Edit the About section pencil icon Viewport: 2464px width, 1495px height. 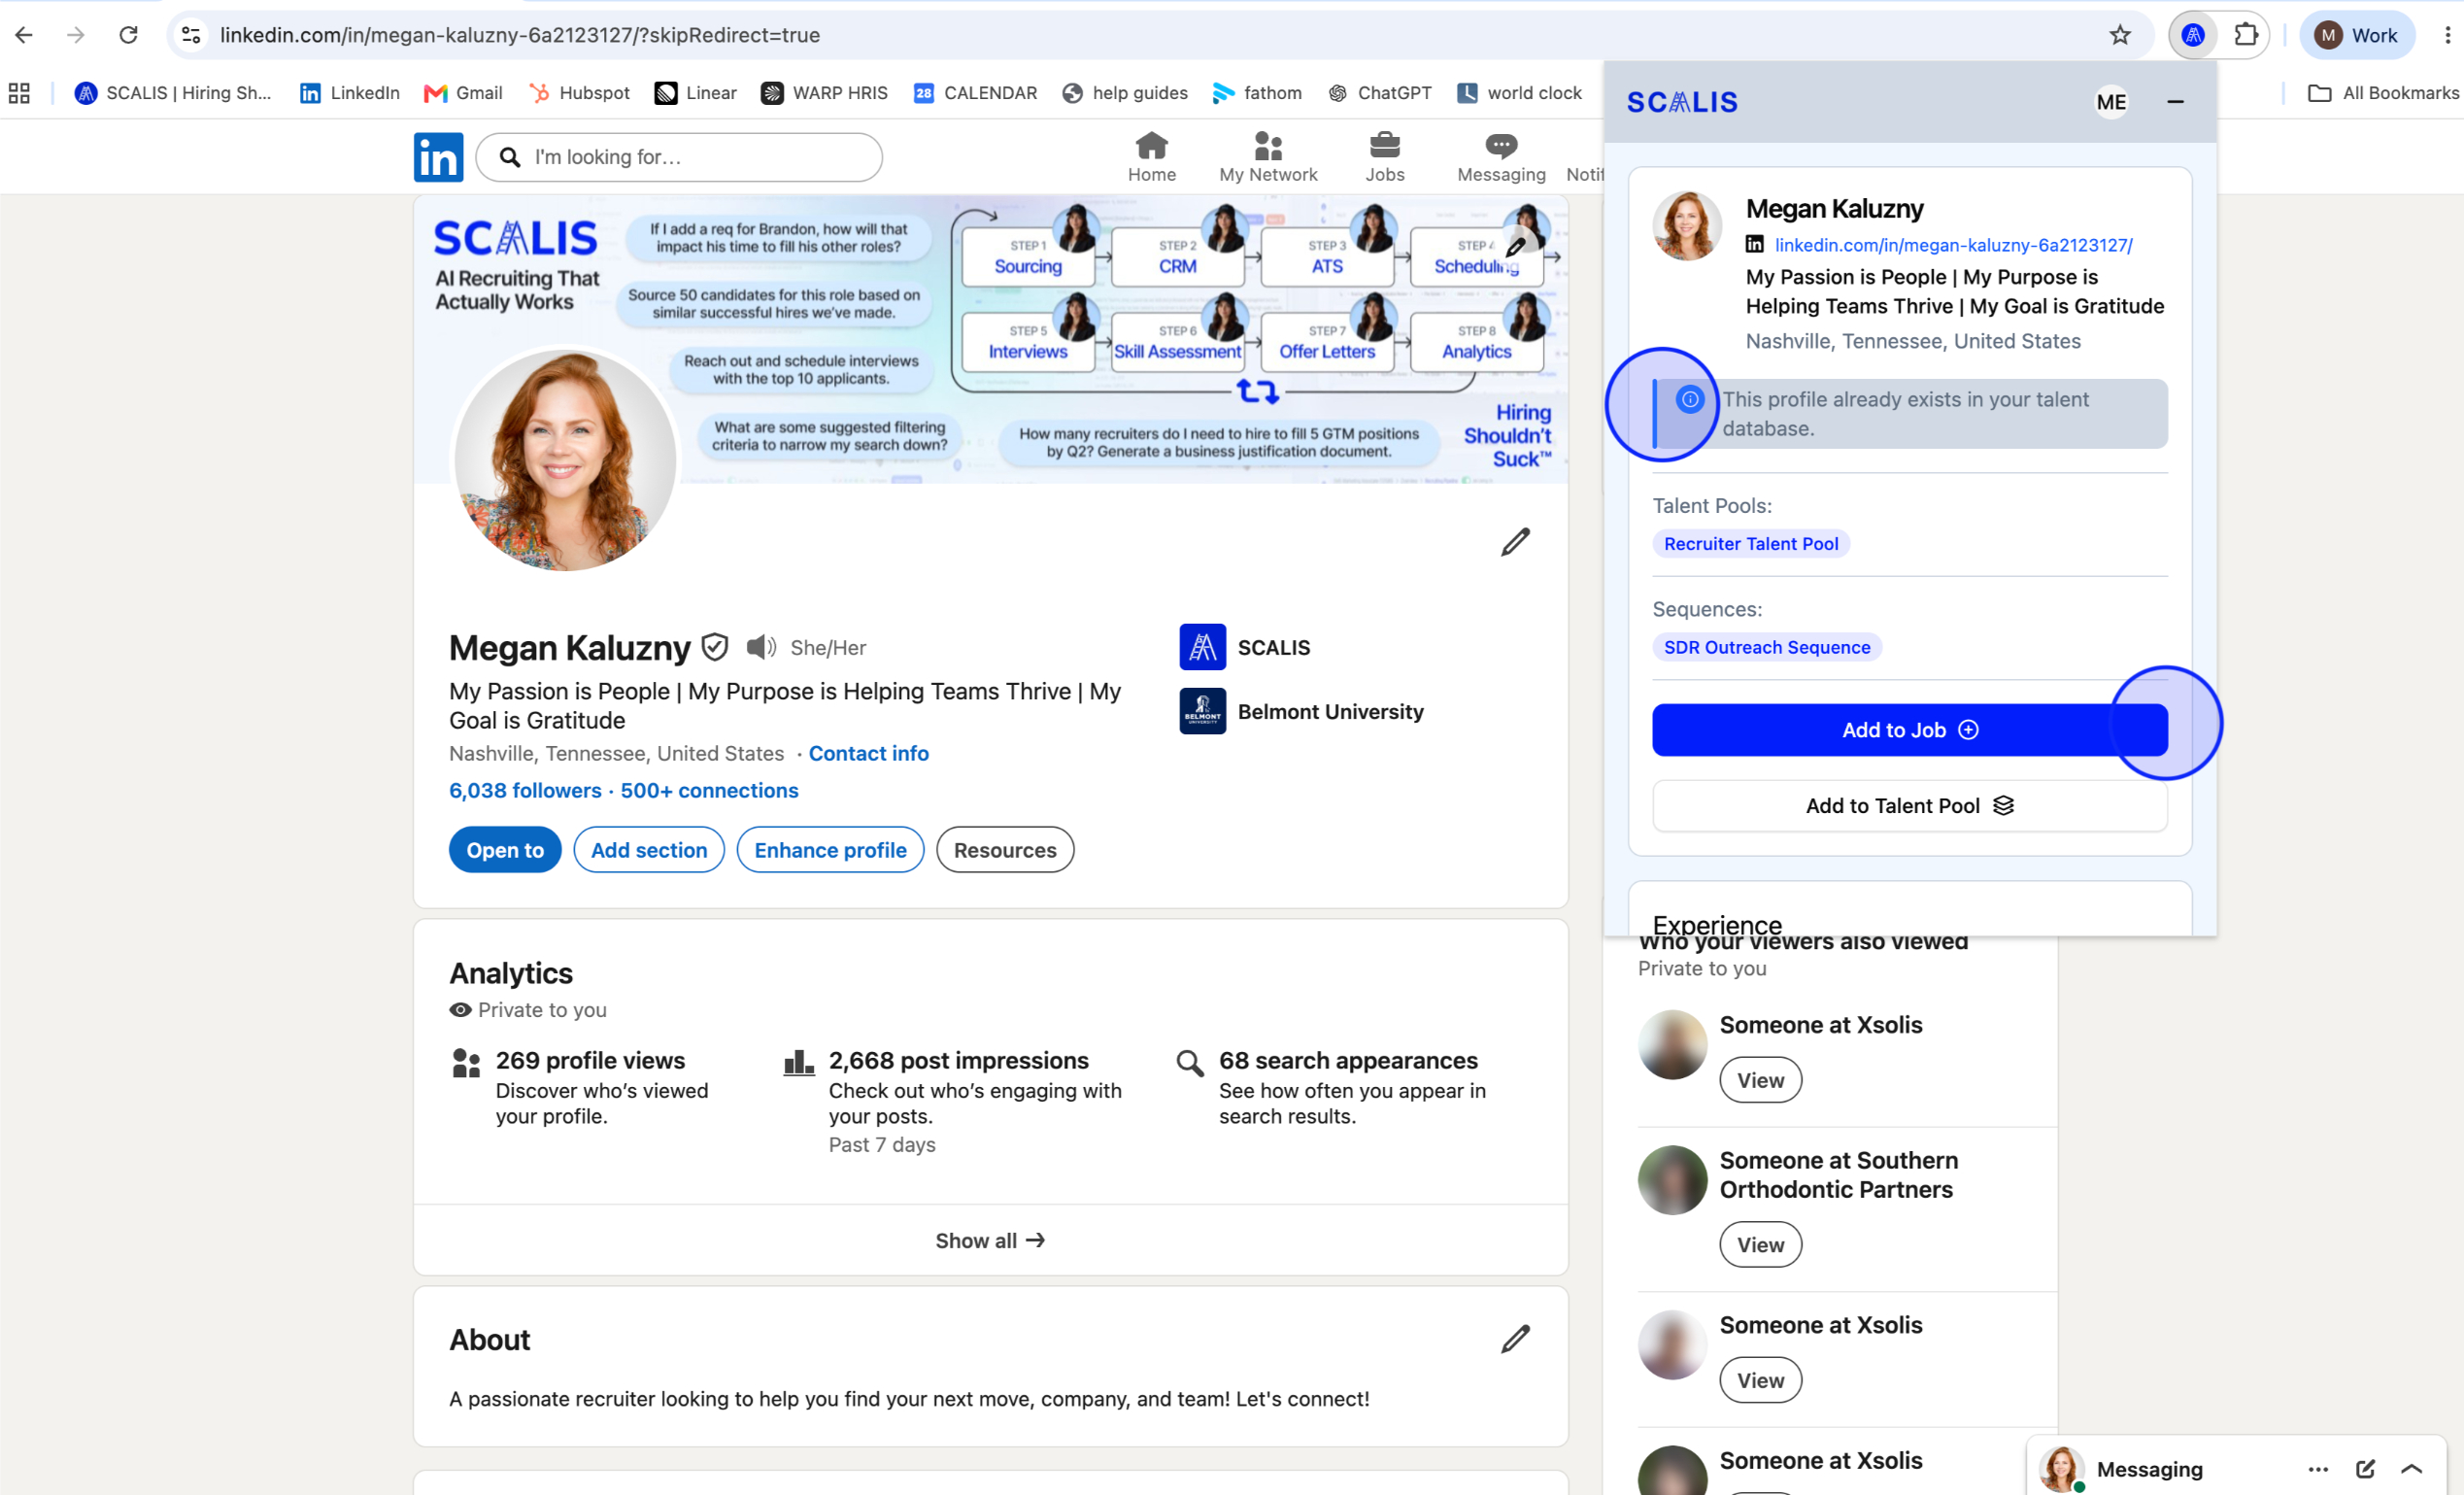tap(1515, 1339)
